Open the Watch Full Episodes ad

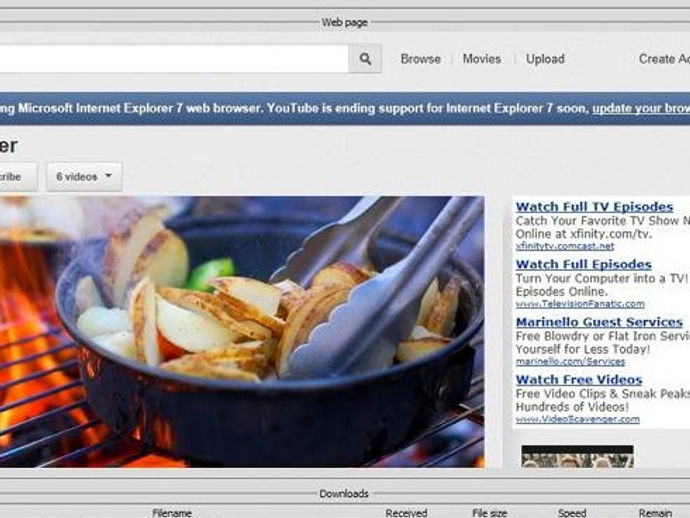tap(584, 265)
